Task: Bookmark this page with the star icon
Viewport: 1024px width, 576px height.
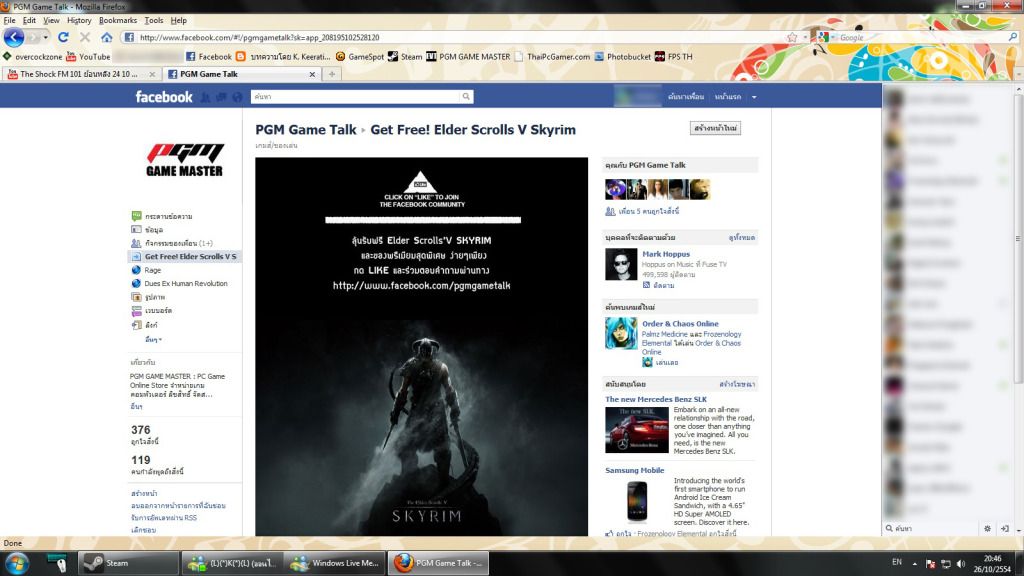Action: coord(792,37)
